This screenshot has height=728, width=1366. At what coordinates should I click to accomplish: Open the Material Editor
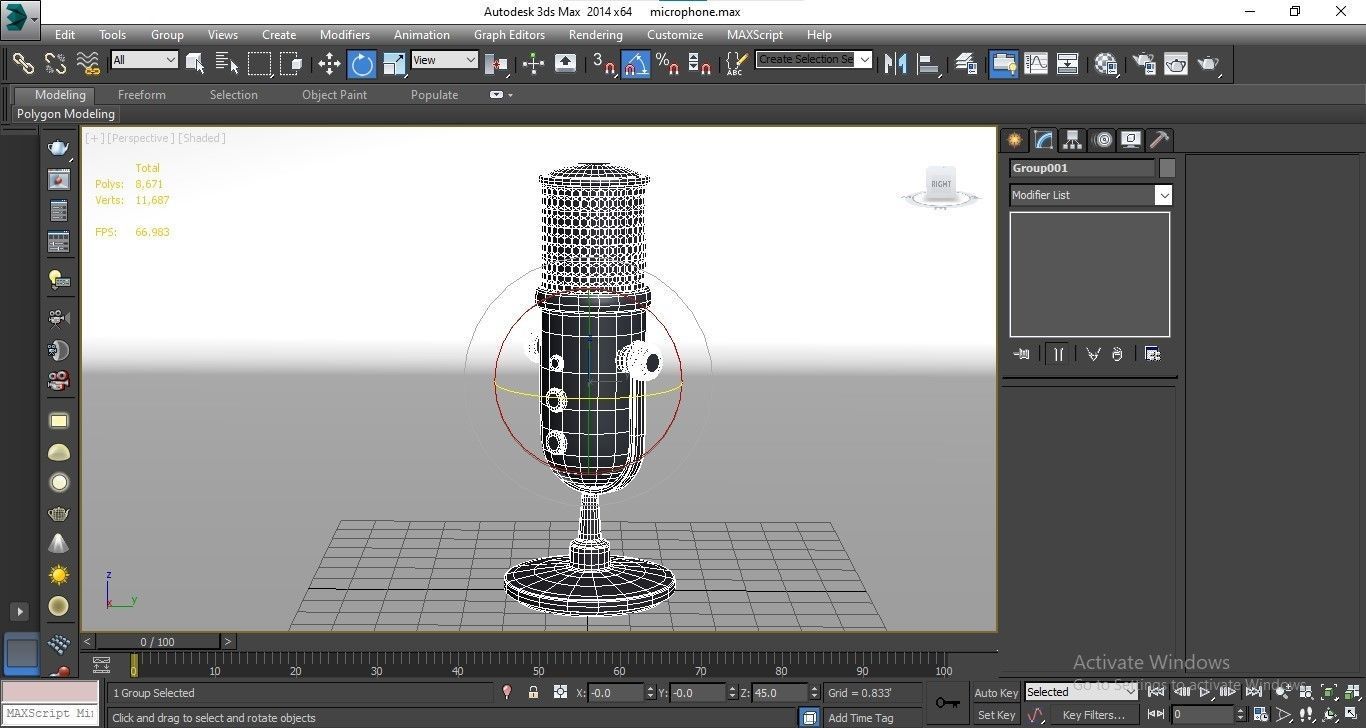tap(1106, 64)
